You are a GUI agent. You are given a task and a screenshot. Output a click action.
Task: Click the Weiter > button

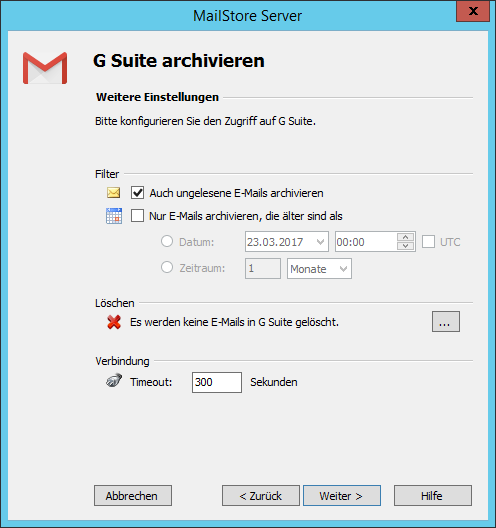point(342,496)
